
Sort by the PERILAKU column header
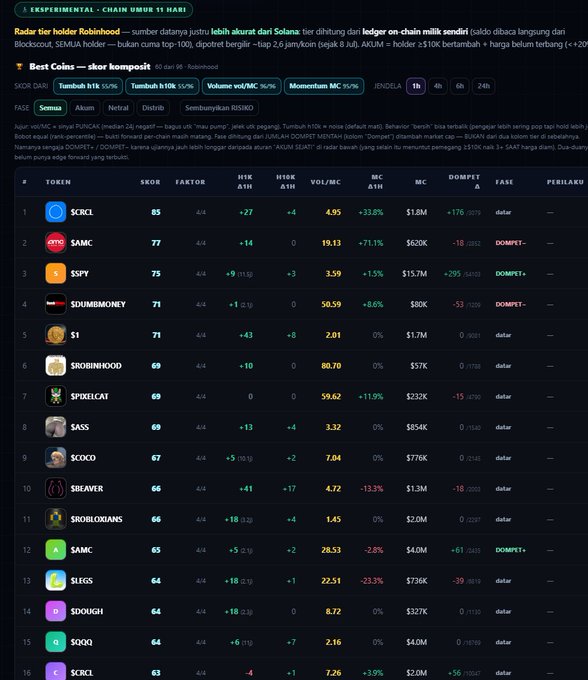[565, 182]
